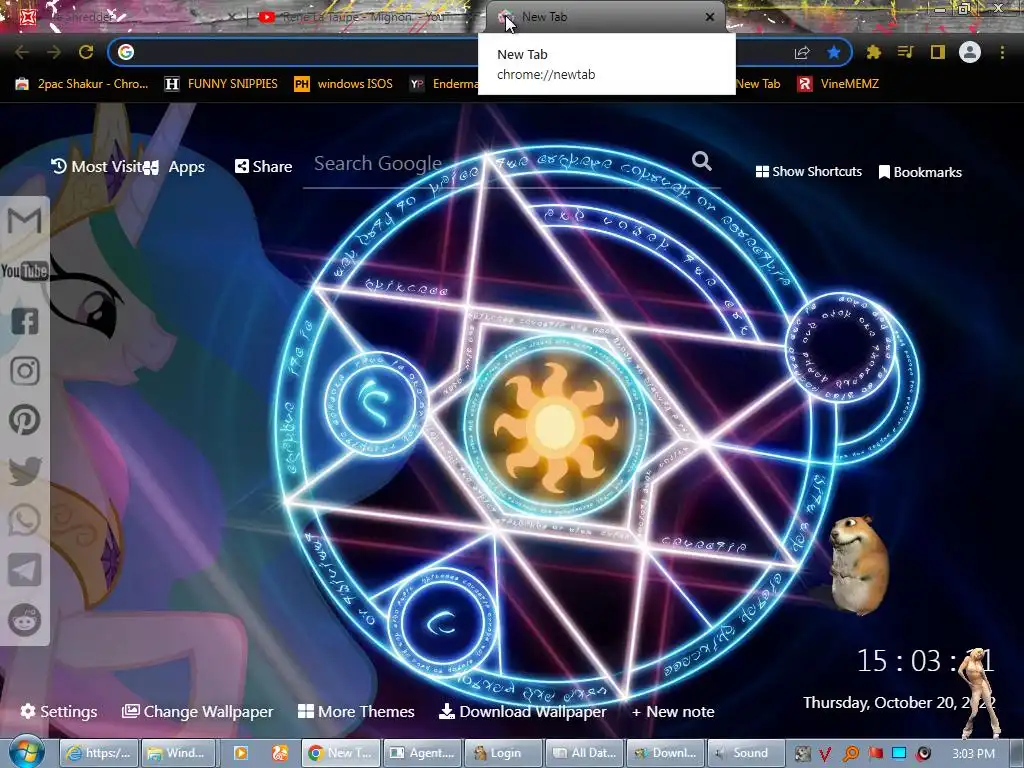Open Instagram from the sidebar
Viewport: 1024px width, 768px height.
tap(25, 371)
